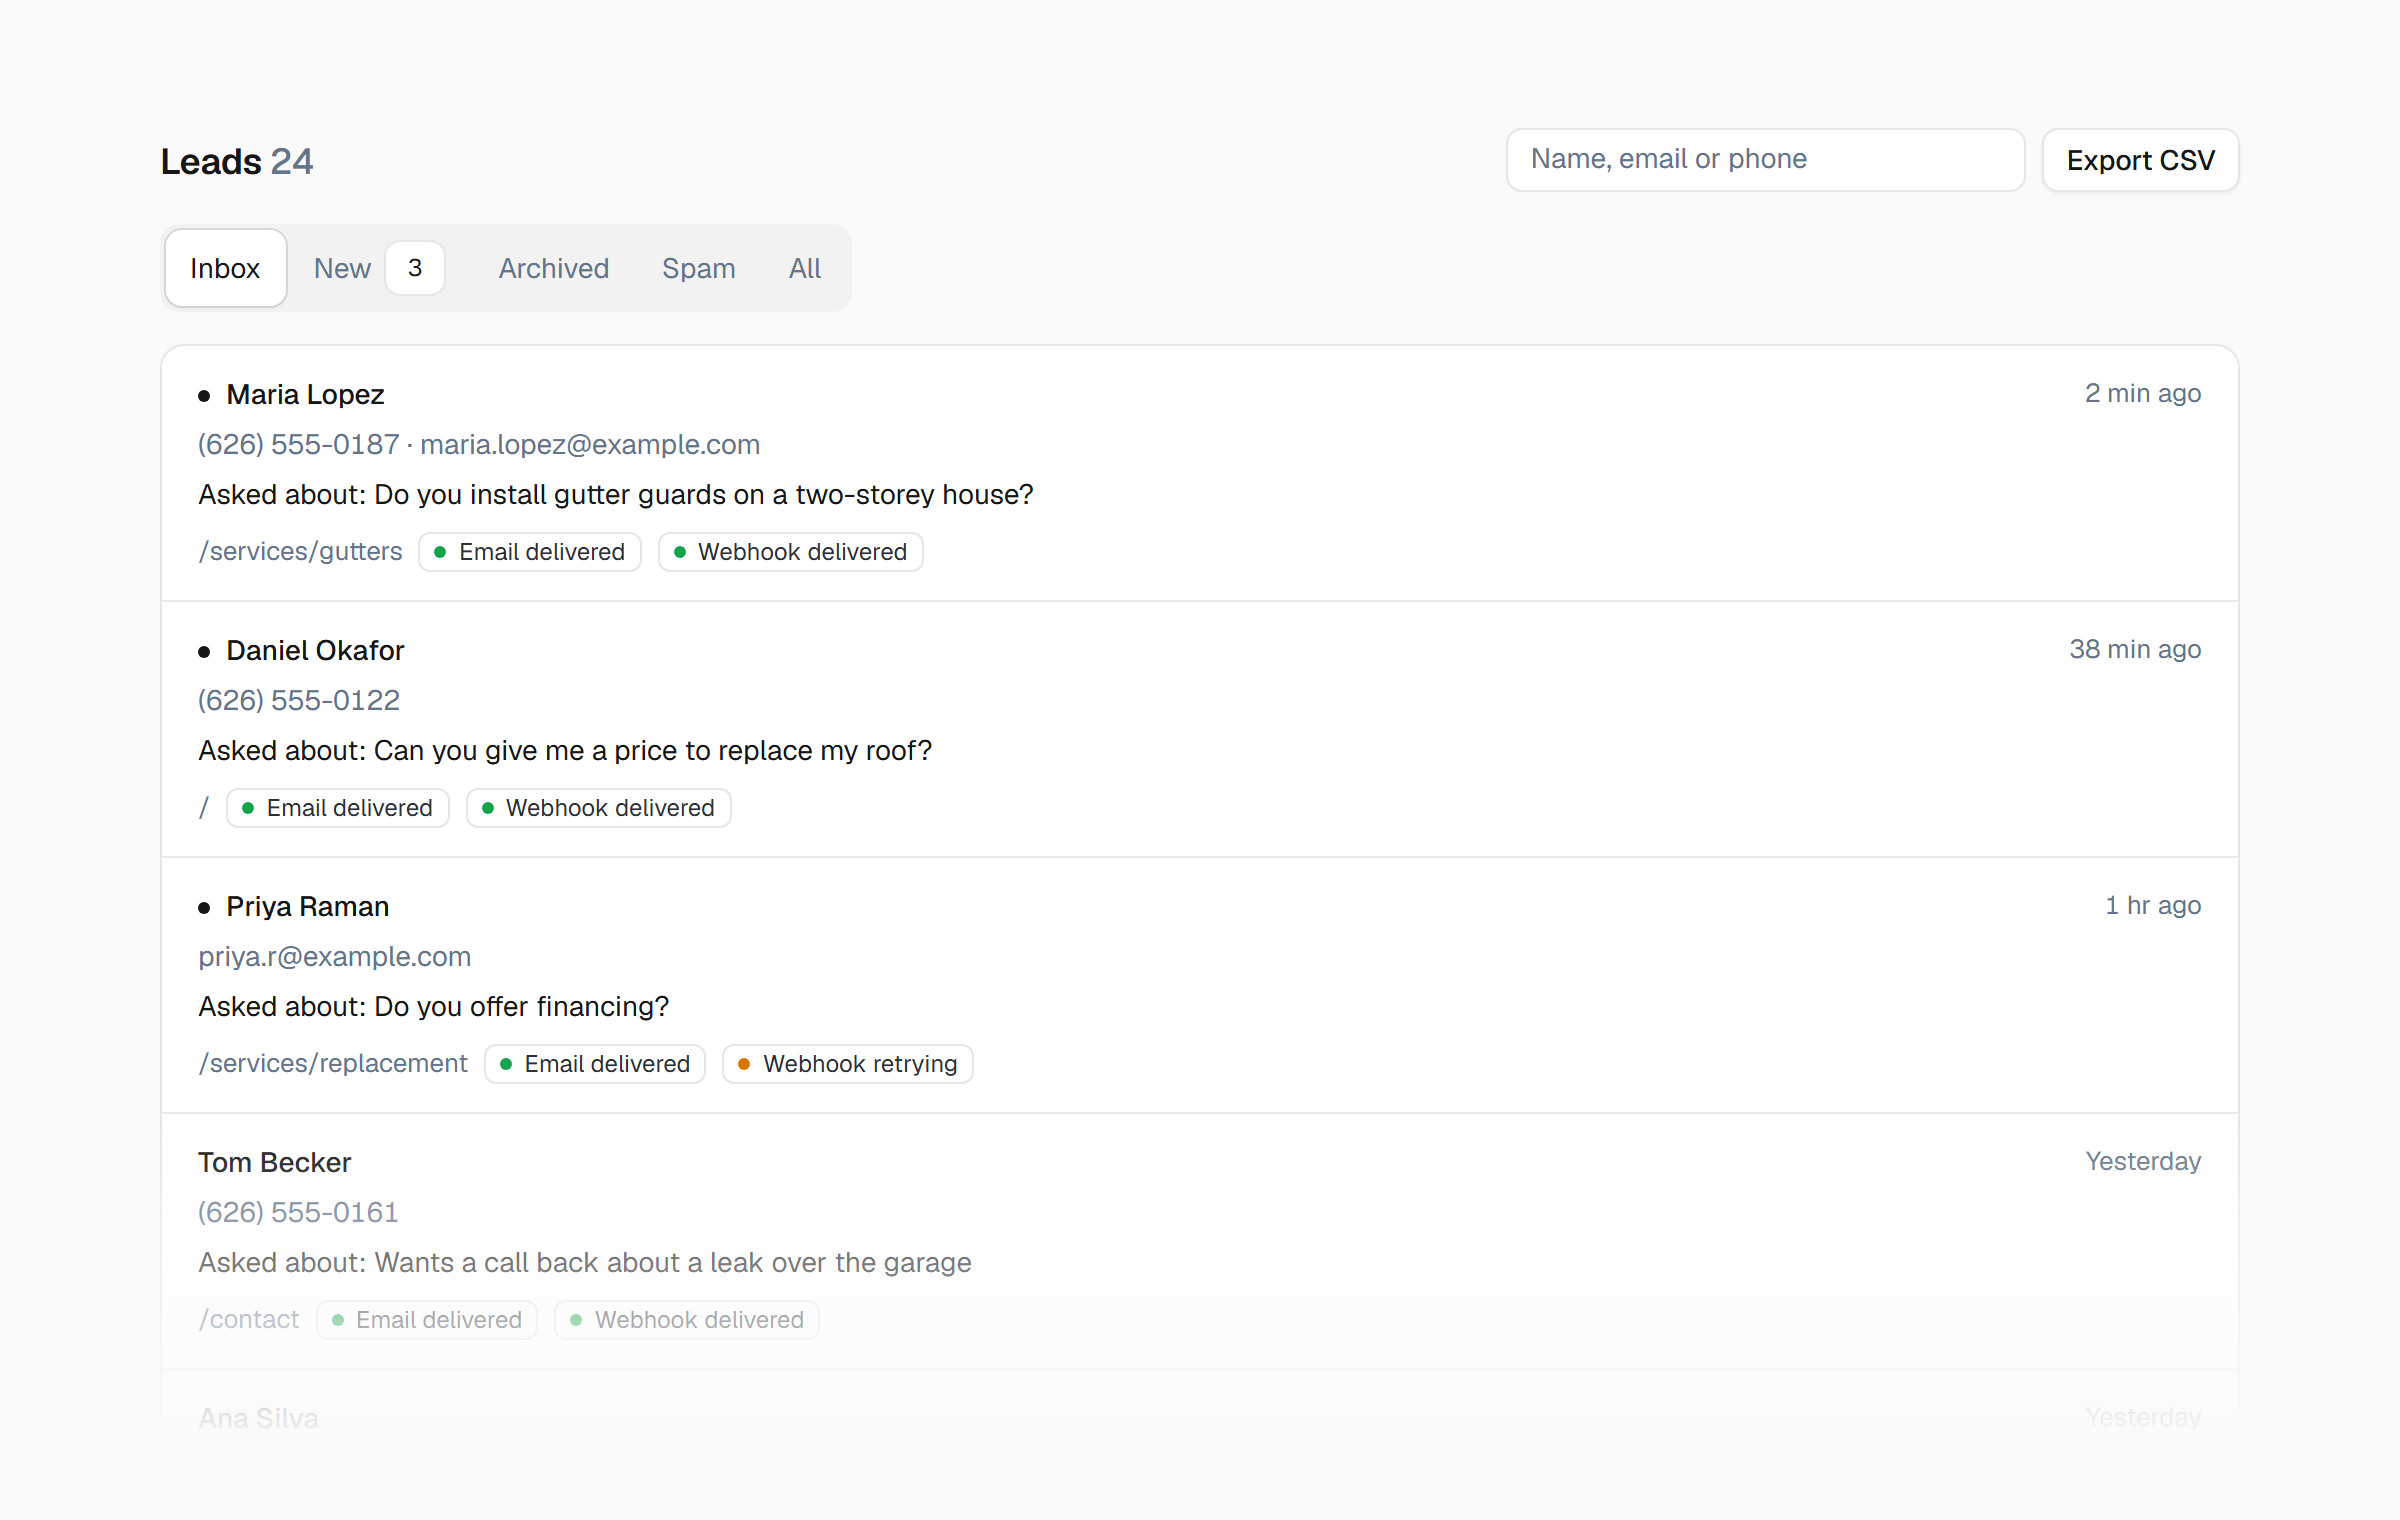Click Maria Lopez's unread dot indicator

pyautogui.click(x=204, y=396)
